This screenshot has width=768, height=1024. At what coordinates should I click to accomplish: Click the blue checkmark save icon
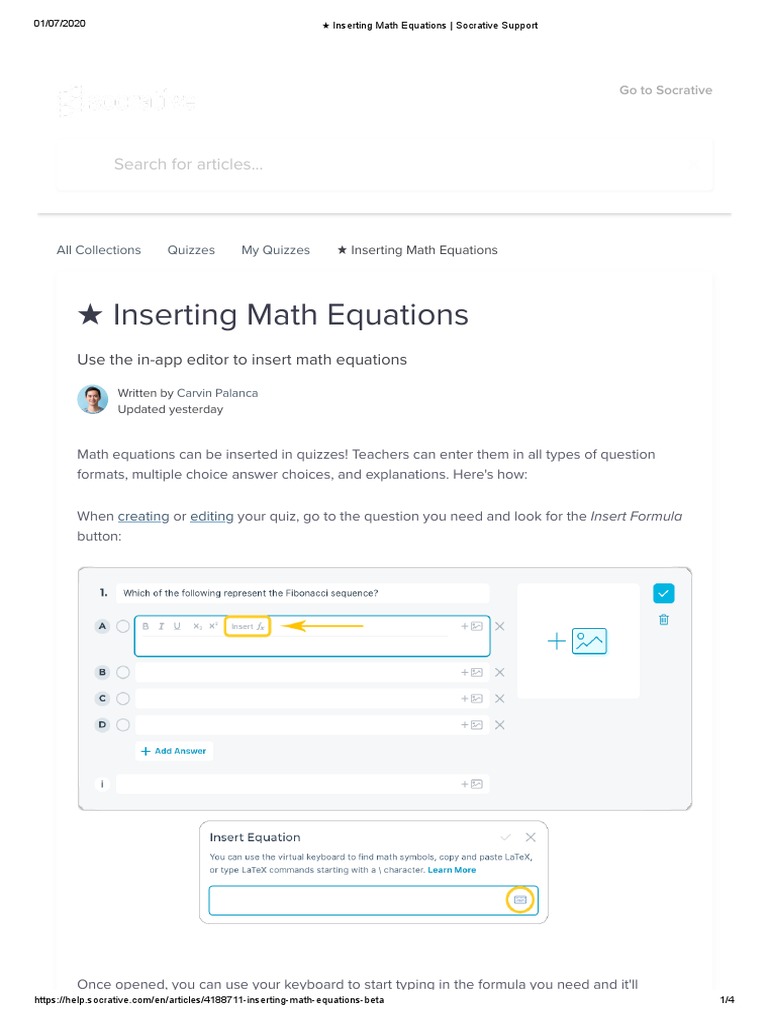click(663, 594)
